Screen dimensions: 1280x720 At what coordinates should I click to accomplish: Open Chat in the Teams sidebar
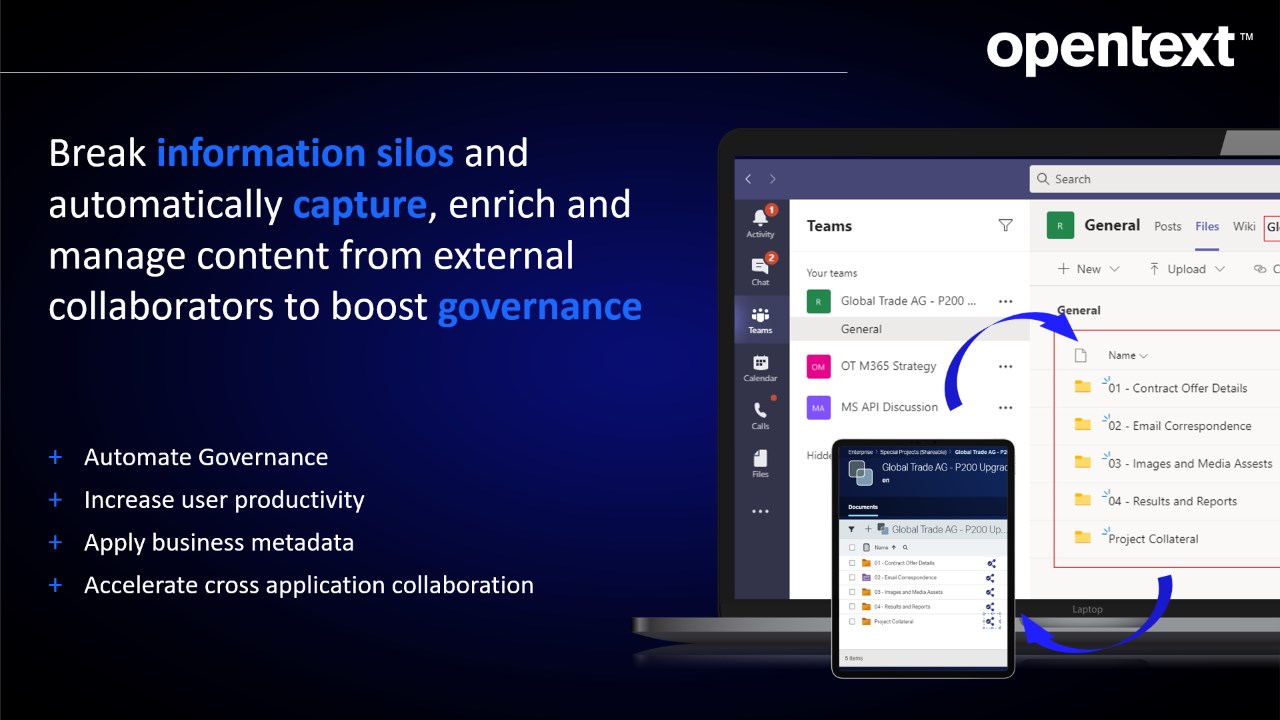tap(760, 270)
